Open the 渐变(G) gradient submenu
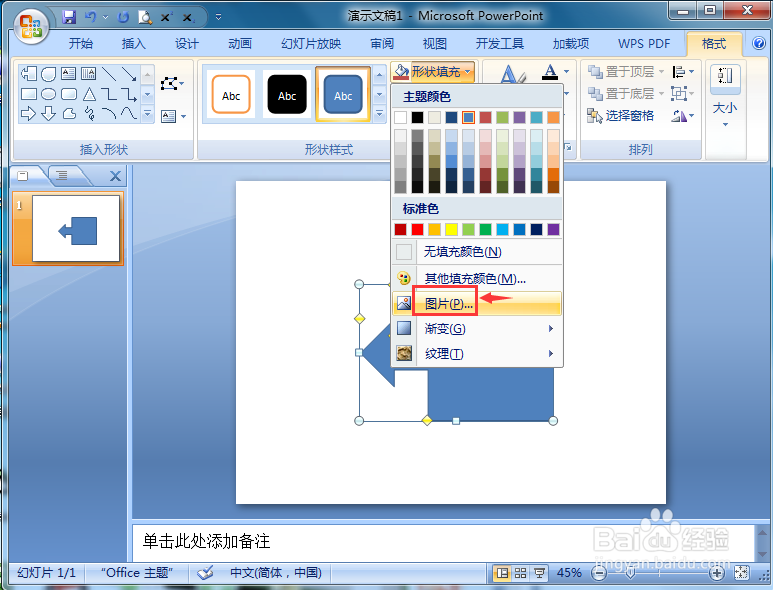 click(x=477, y=328)
